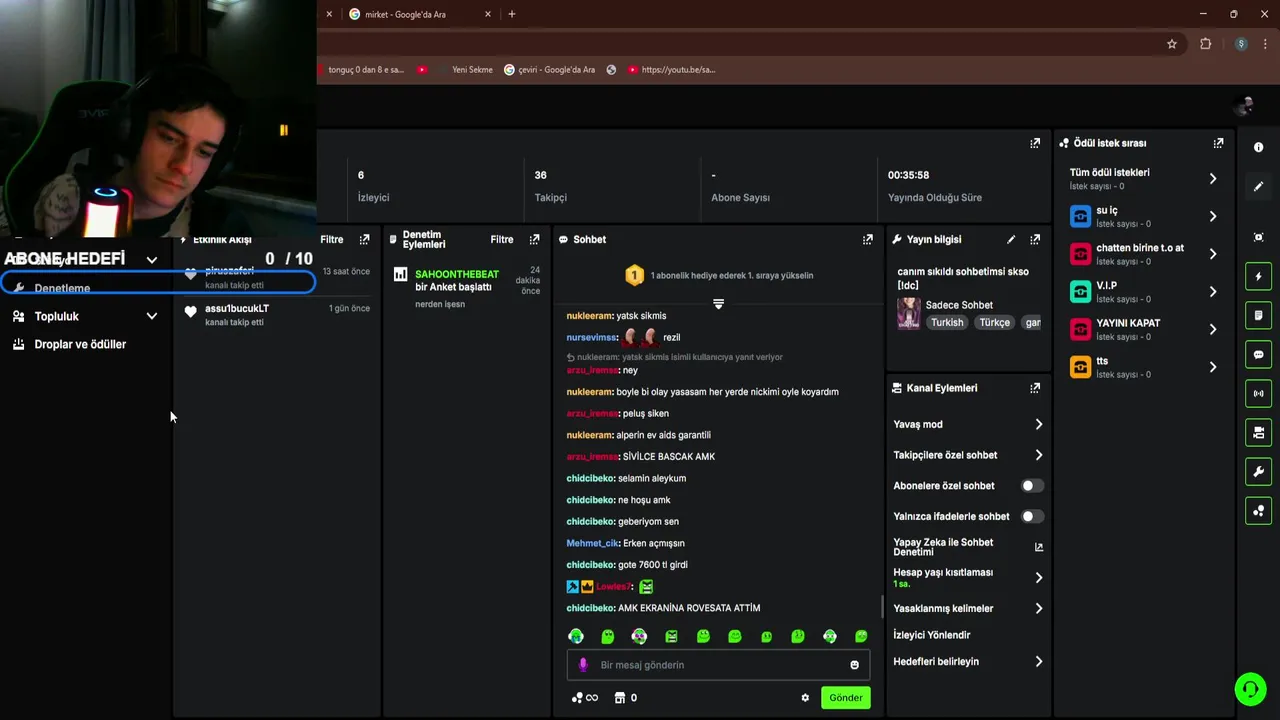The width and height of the screenshot is (1280, 720).
Task: Click the note page icon in right sidebar
Action: (x=1258, y=316)
